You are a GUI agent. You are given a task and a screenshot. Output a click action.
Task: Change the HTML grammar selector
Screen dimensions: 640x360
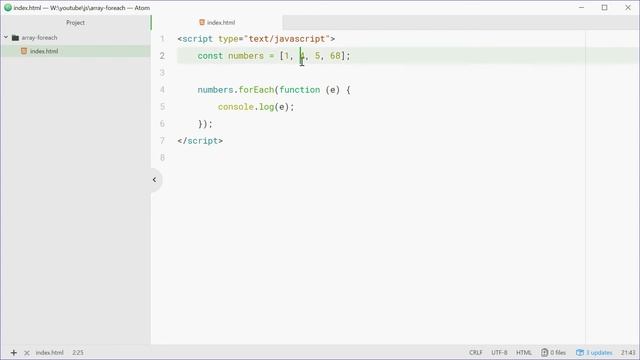point(524,353)
